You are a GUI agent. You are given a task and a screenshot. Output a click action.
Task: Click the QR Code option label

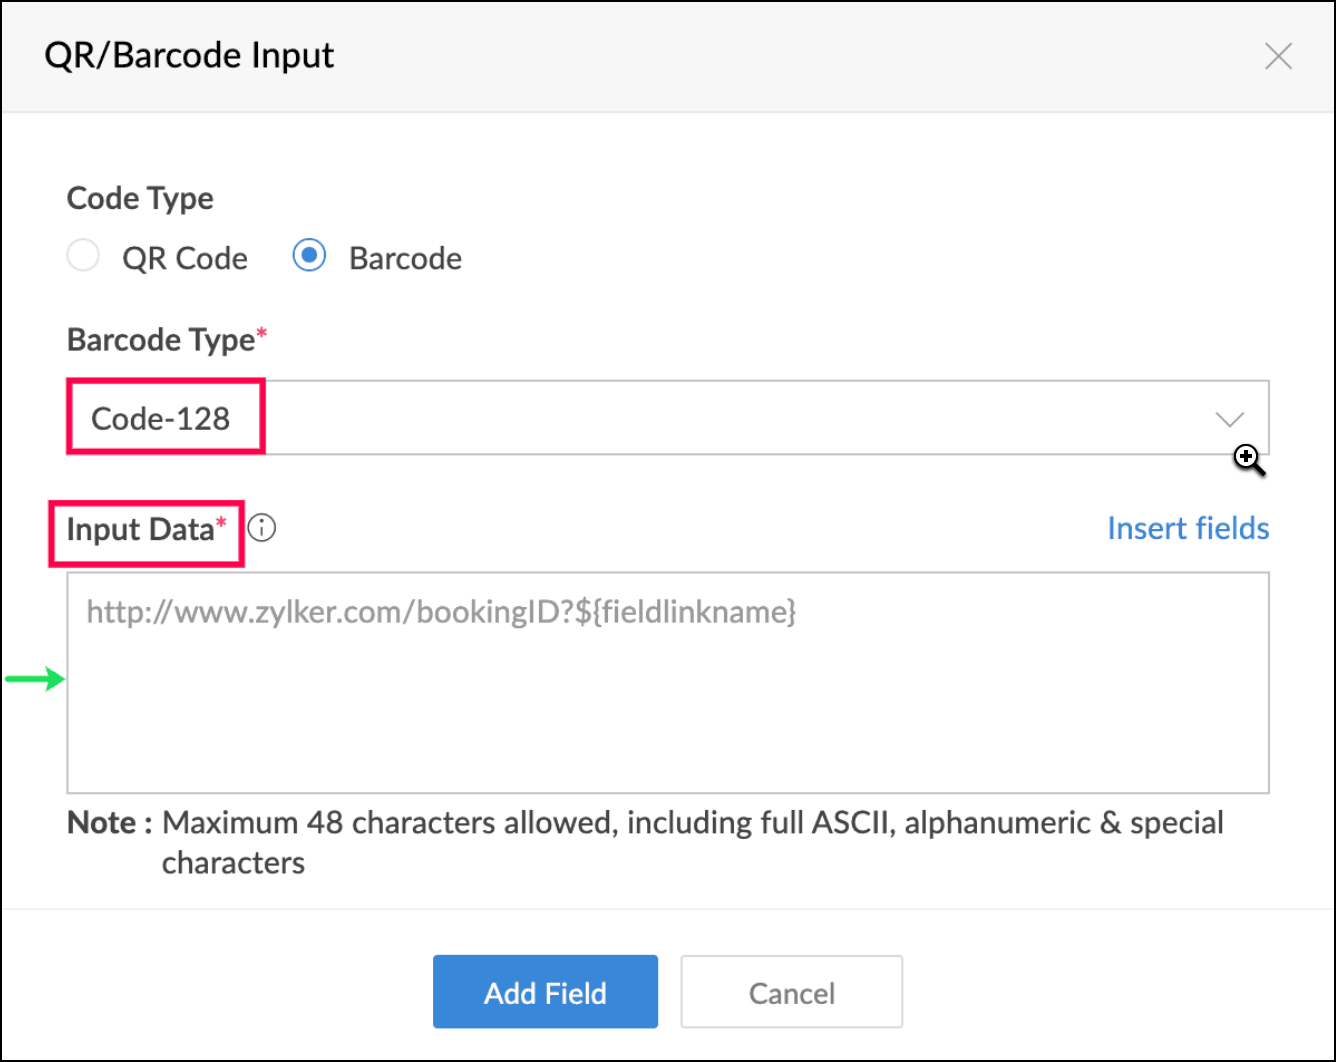[185, 258]
